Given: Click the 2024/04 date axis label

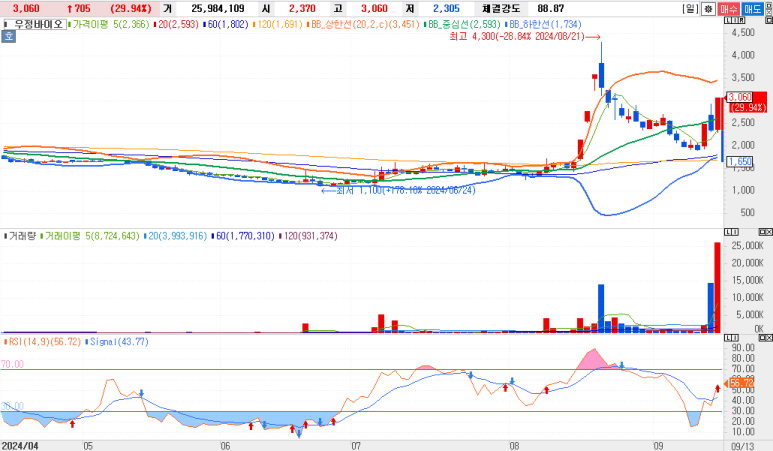Looking at the screenshot, I should 20,446.
